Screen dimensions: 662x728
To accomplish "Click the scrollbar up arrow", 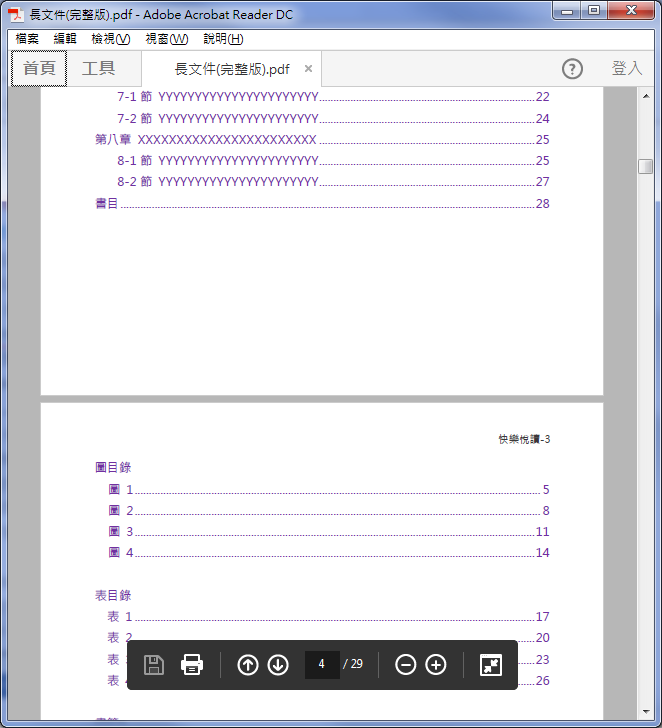I will click(646, 96).
